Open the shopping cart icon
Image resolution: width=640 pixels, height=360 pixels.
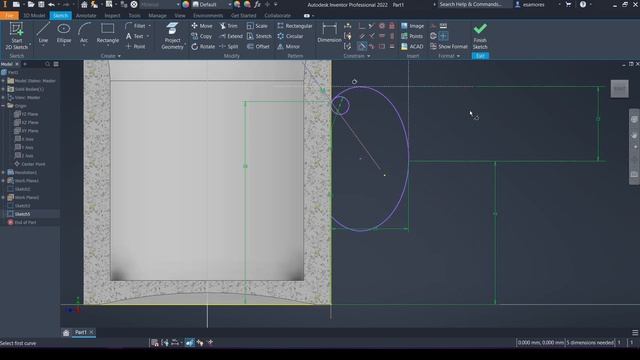568,4
